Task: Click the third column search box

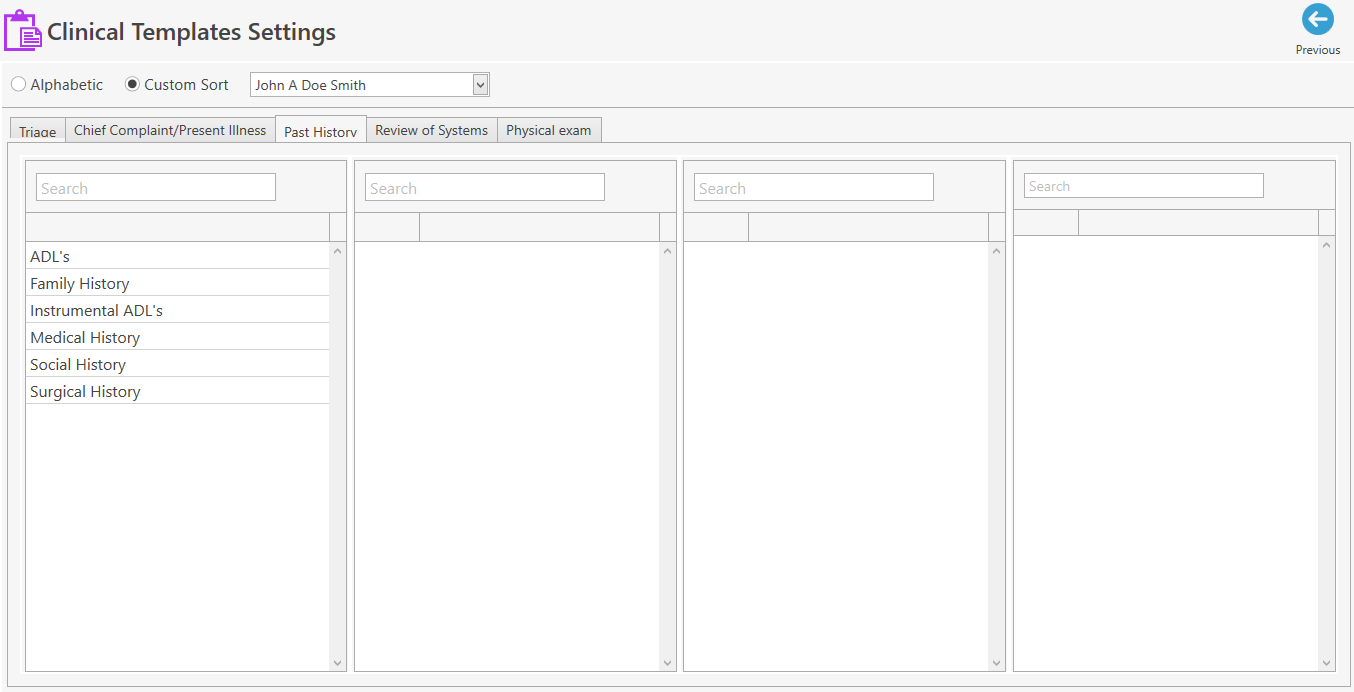Action: (813, 187)
